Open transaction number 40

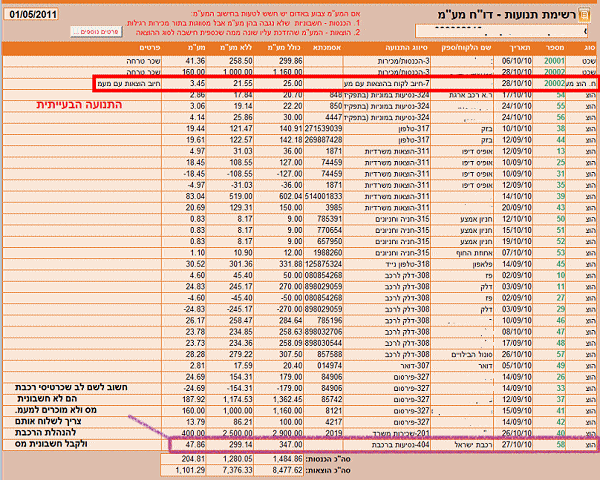coord(561,433)
